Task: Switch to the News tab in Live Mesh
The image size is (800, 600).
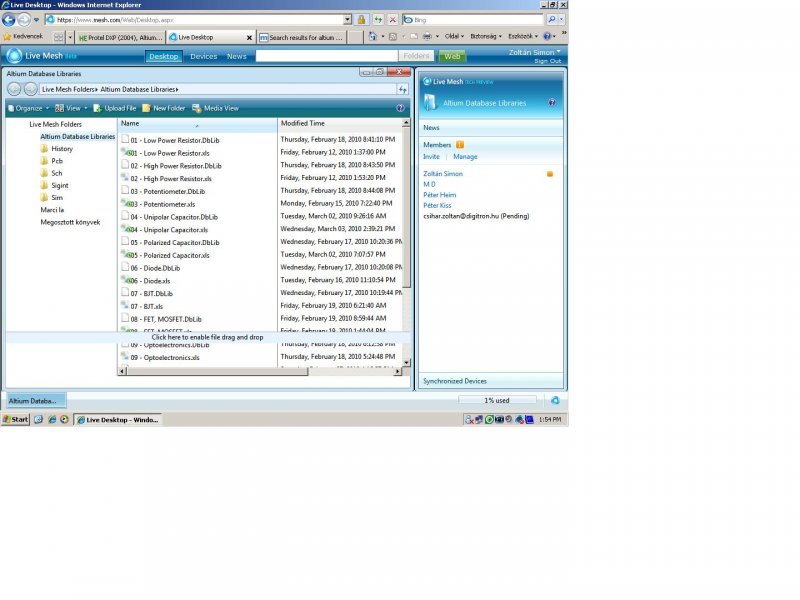Action: point(237,56)
